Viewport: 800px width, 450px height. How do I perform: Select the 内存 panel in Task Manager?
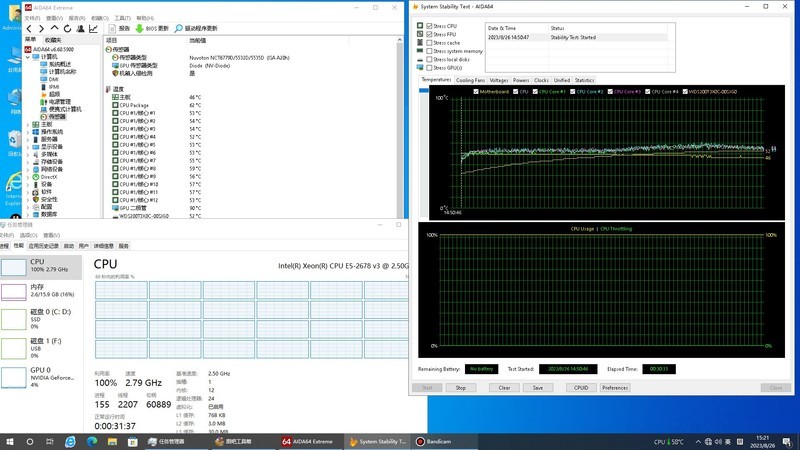coord(45,291)
